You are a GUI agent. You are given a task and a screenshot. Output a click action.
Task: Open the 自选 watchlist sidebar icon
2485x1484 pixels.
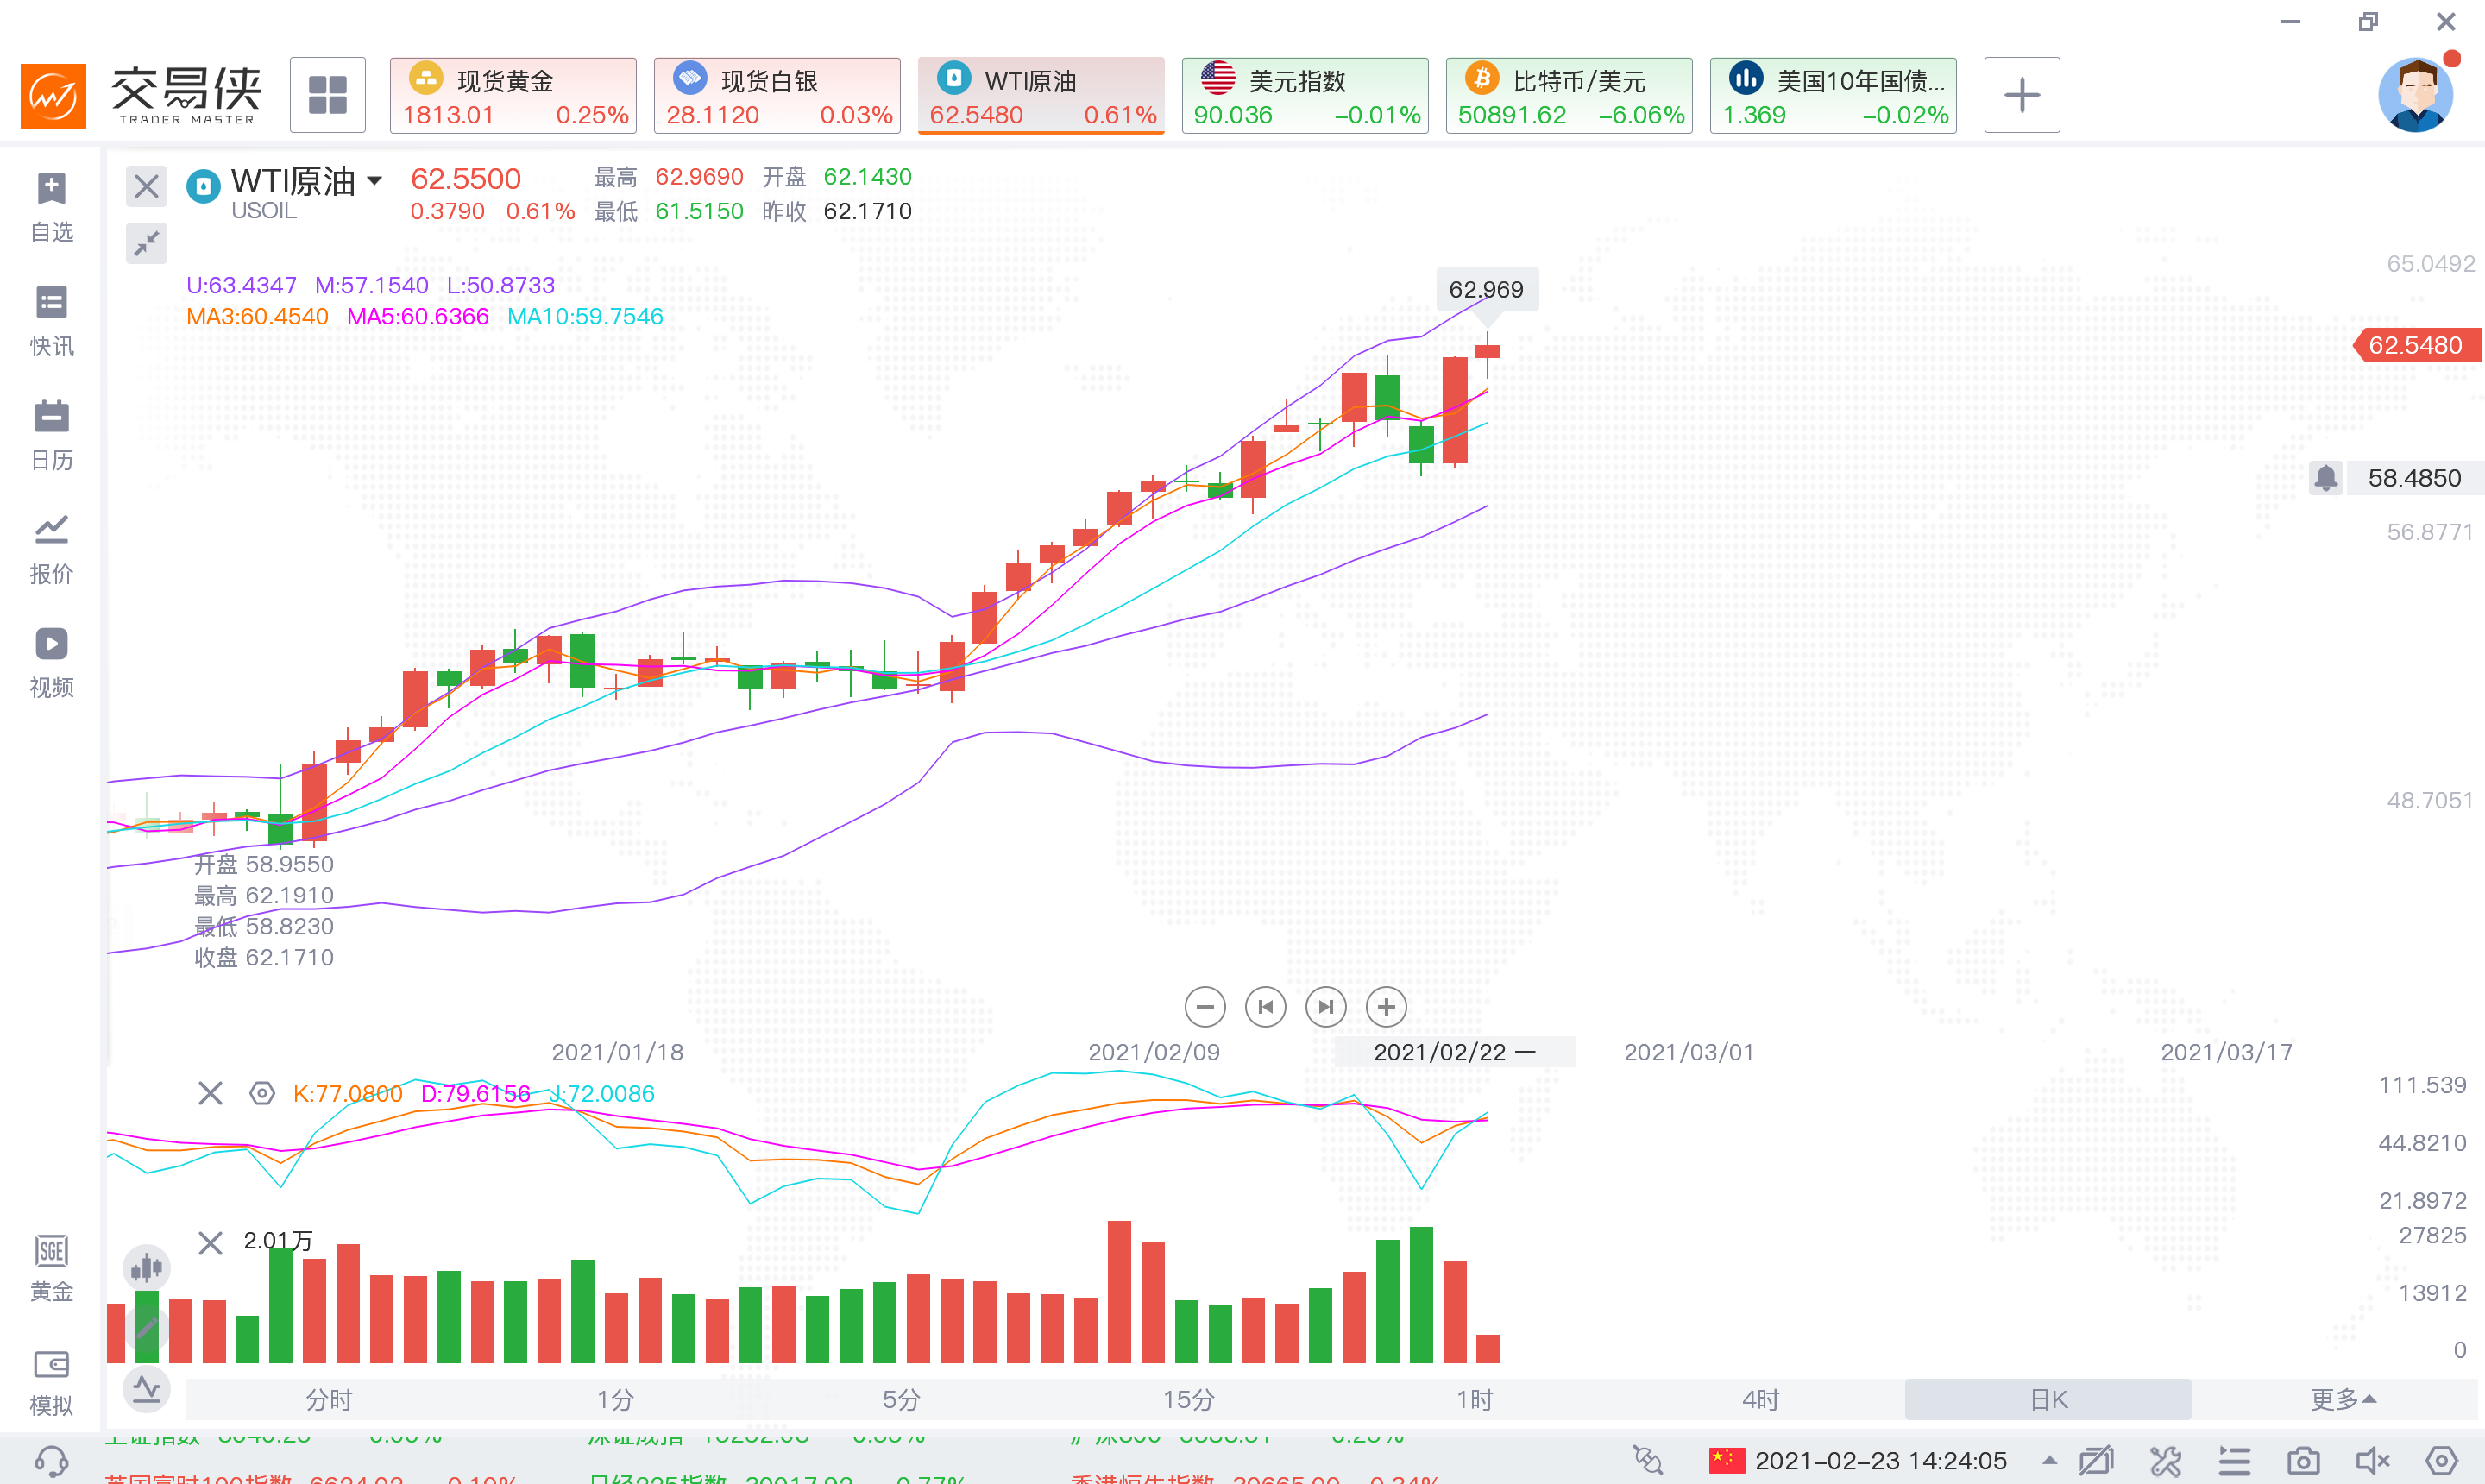[x=51, y=207]
